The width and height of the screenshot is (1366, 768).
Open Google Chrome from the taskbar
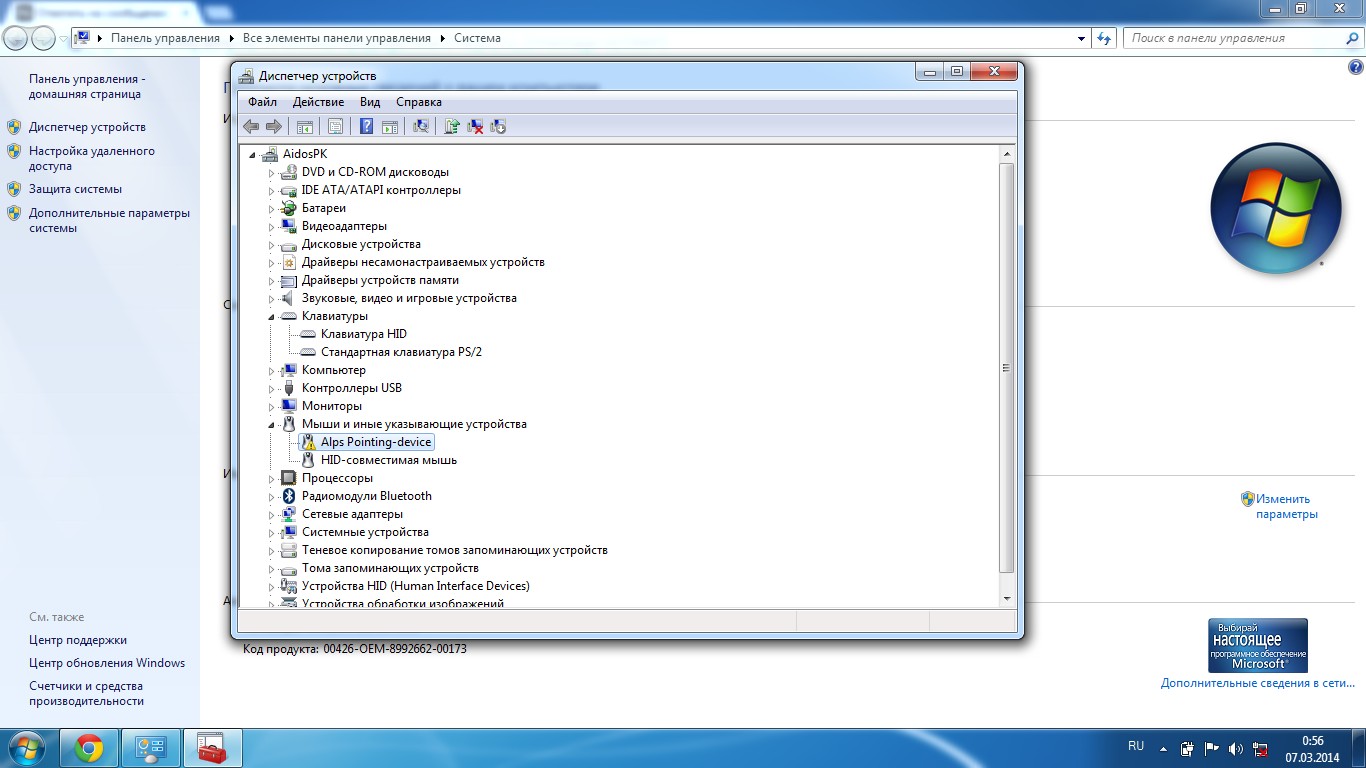pyautogui.click(x=88, y=748)
